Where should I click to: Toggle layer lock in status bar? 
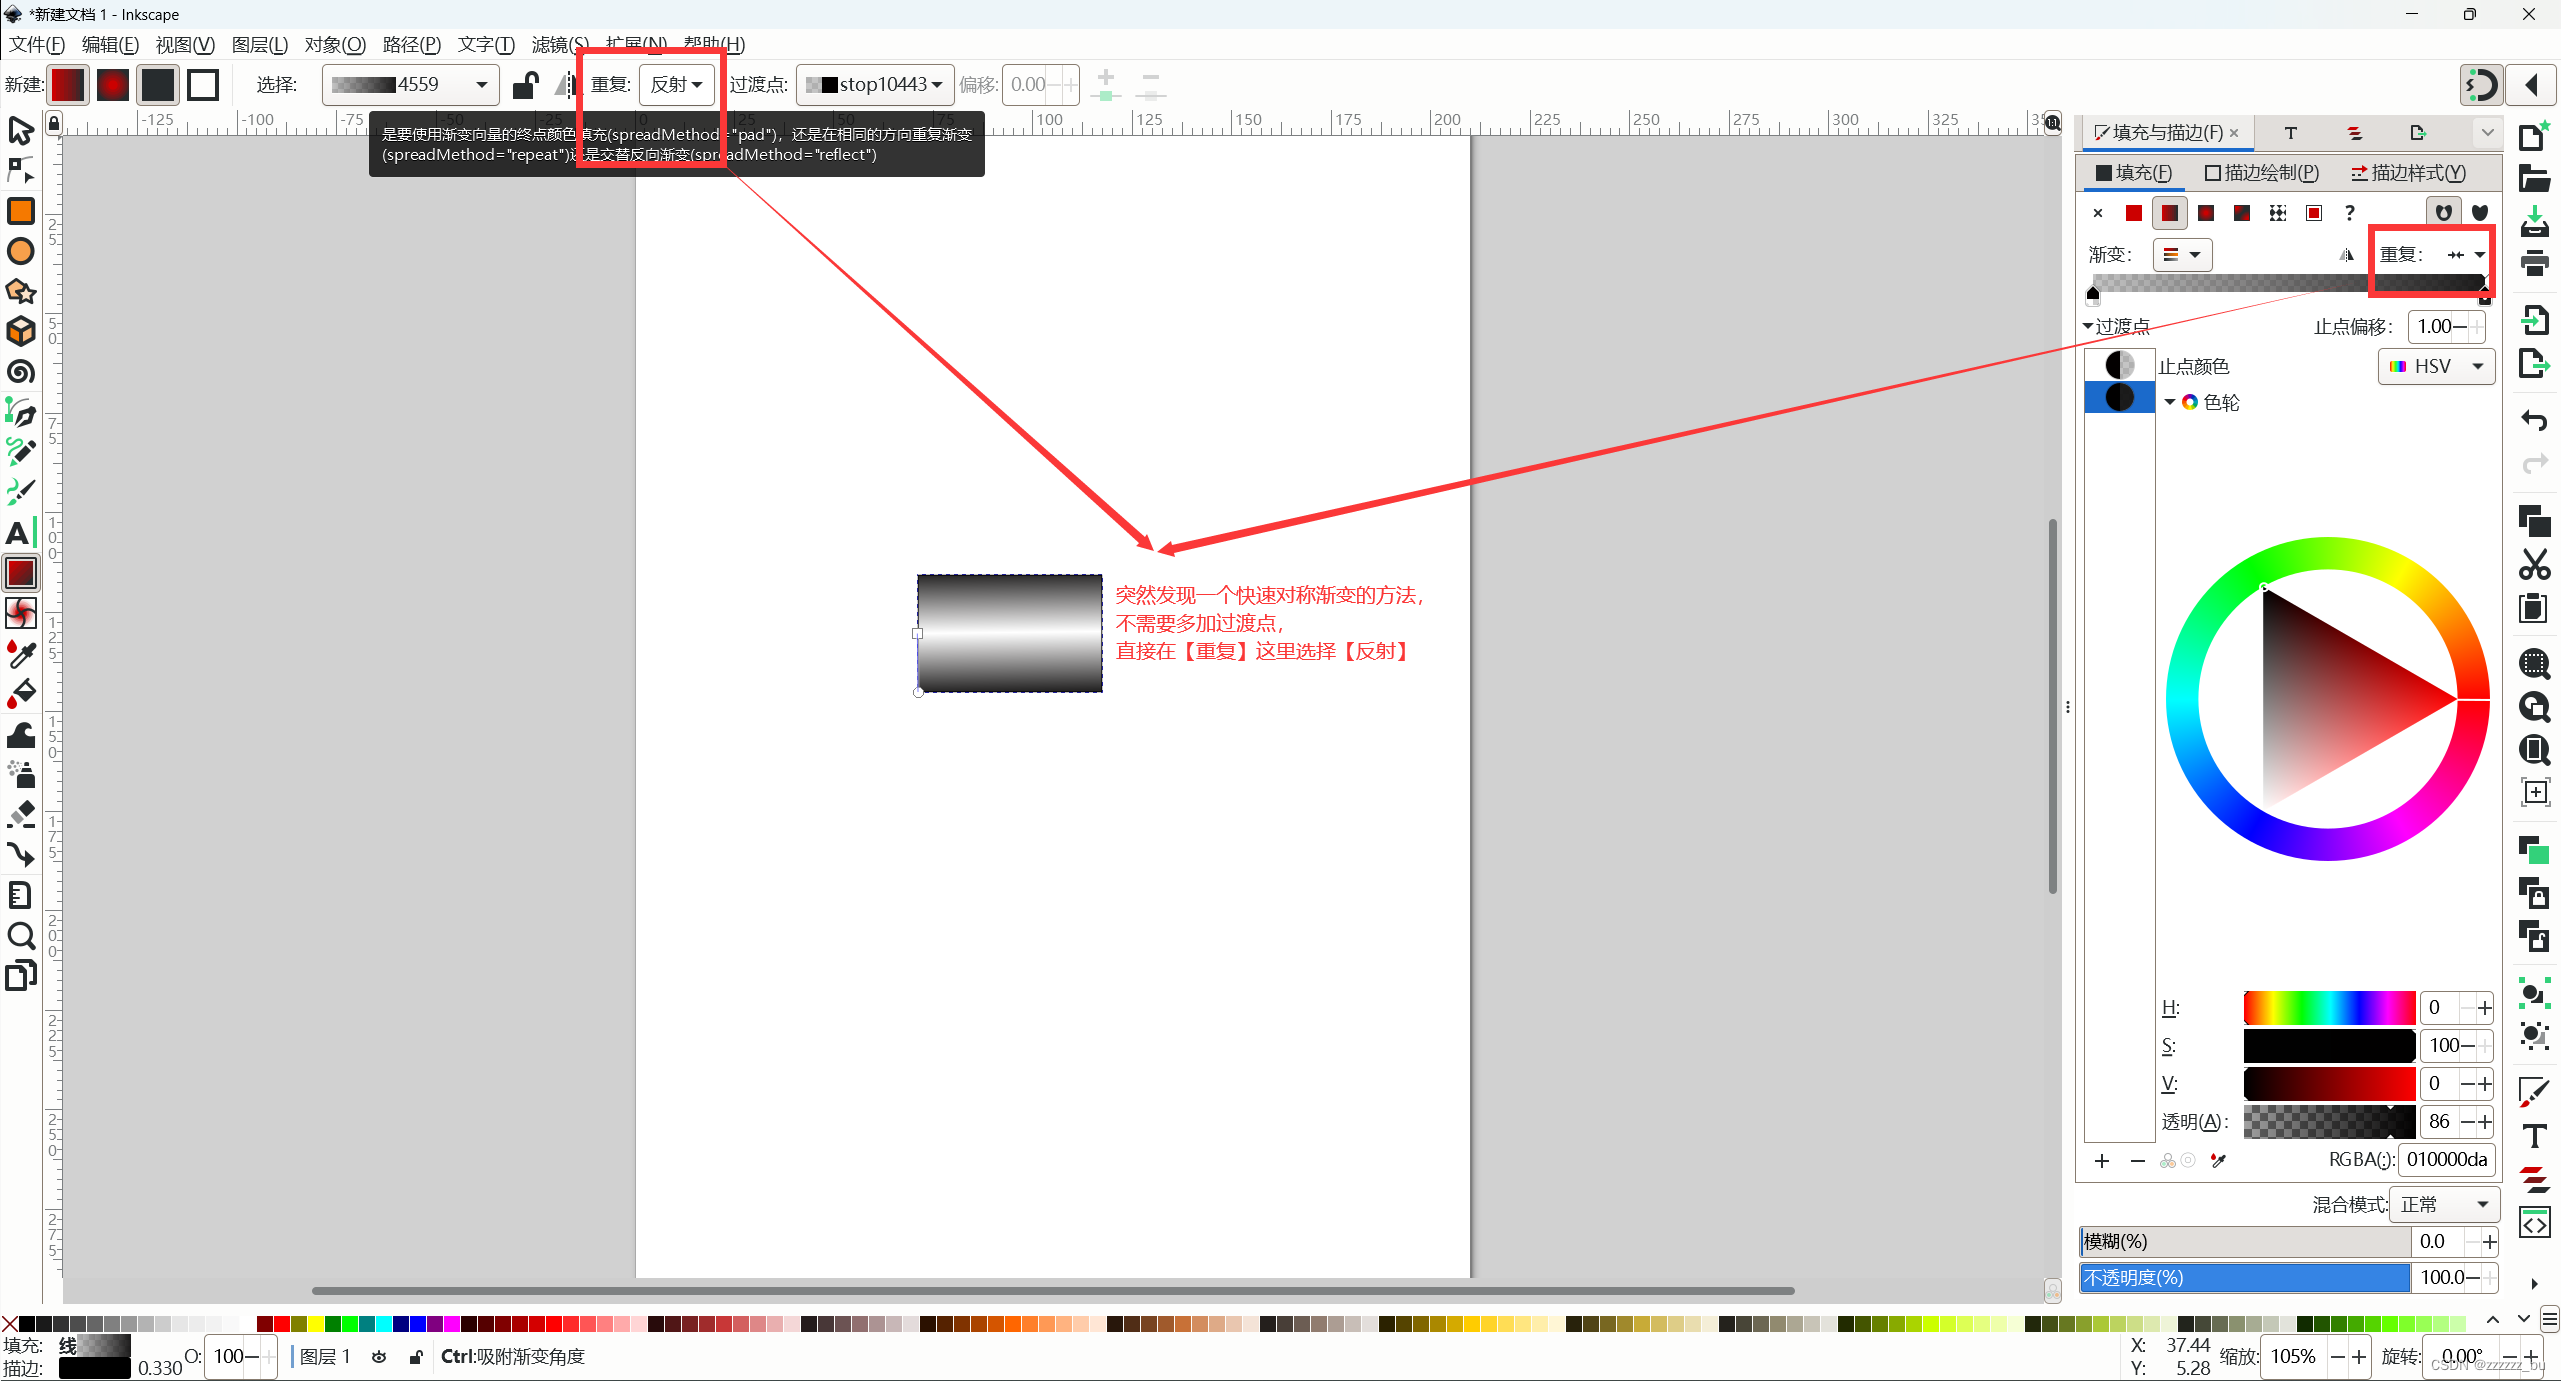(416, 1357)
